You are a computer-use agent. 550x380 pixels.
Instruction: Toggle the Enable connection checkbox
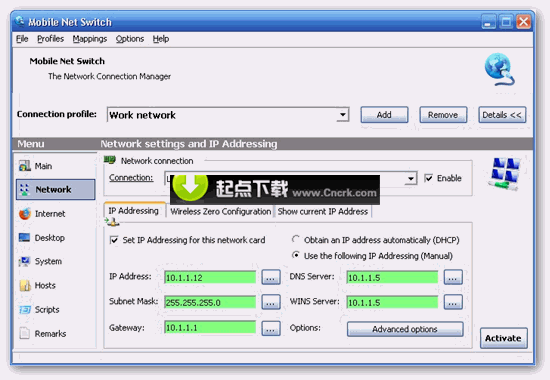tap(428, 178)
